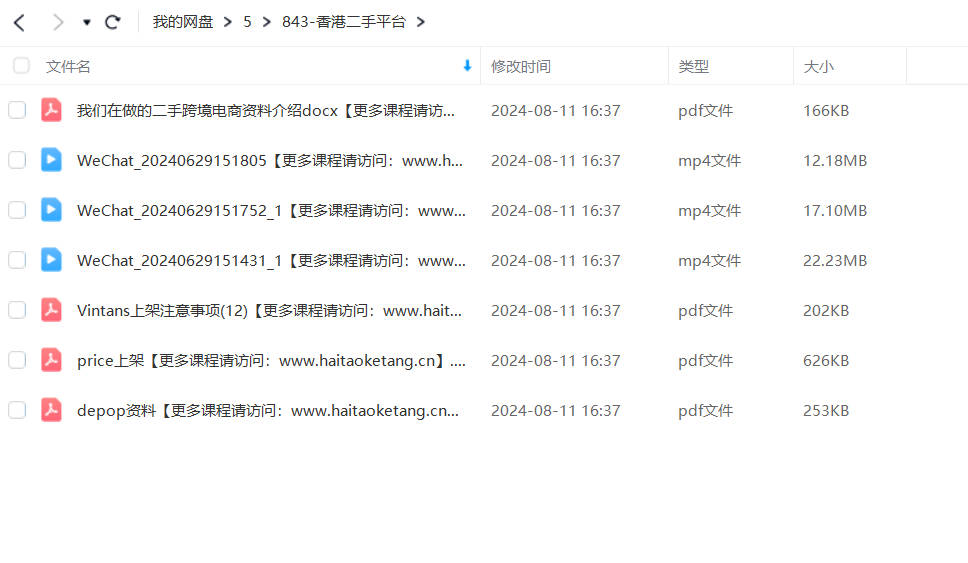Click the 253KB size cell

(x=826, y=411)
